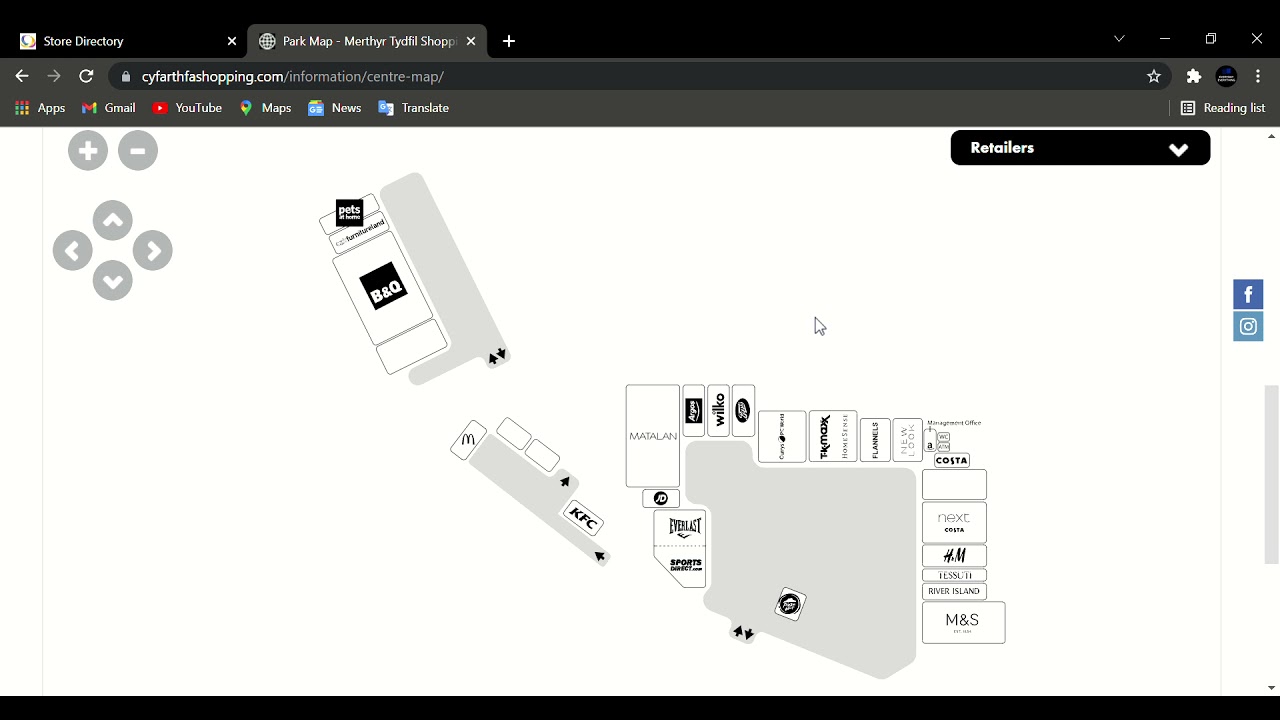The width and height of the screenshot is (1280, 720).
Task: Select the New Look store on map
Action: (907, 440)
